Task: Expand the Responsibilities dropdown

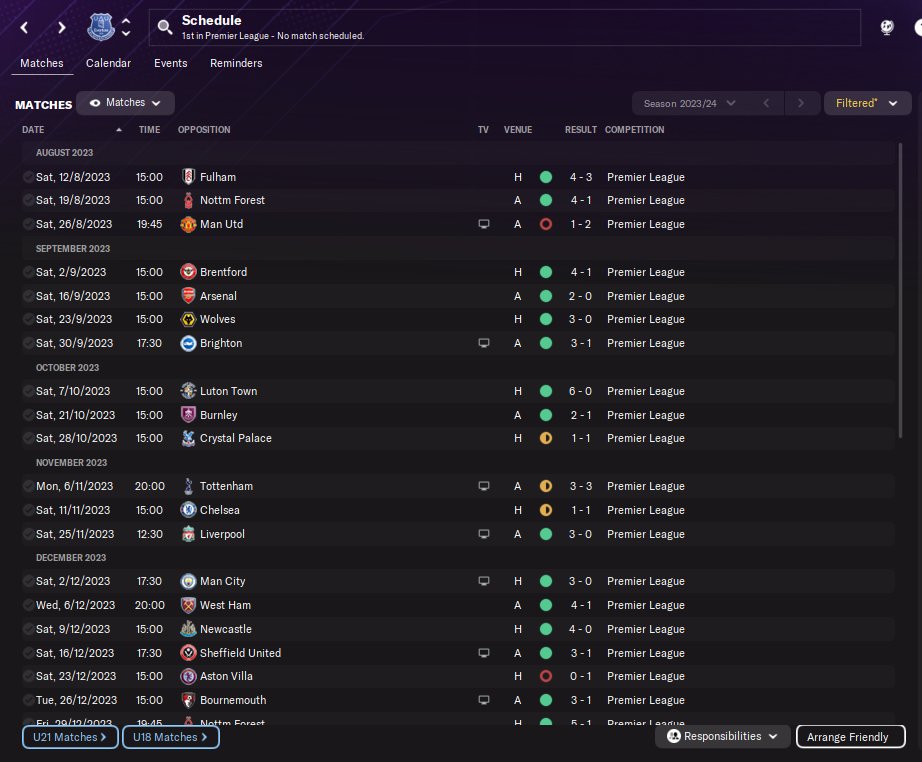Action: (723, 736)
